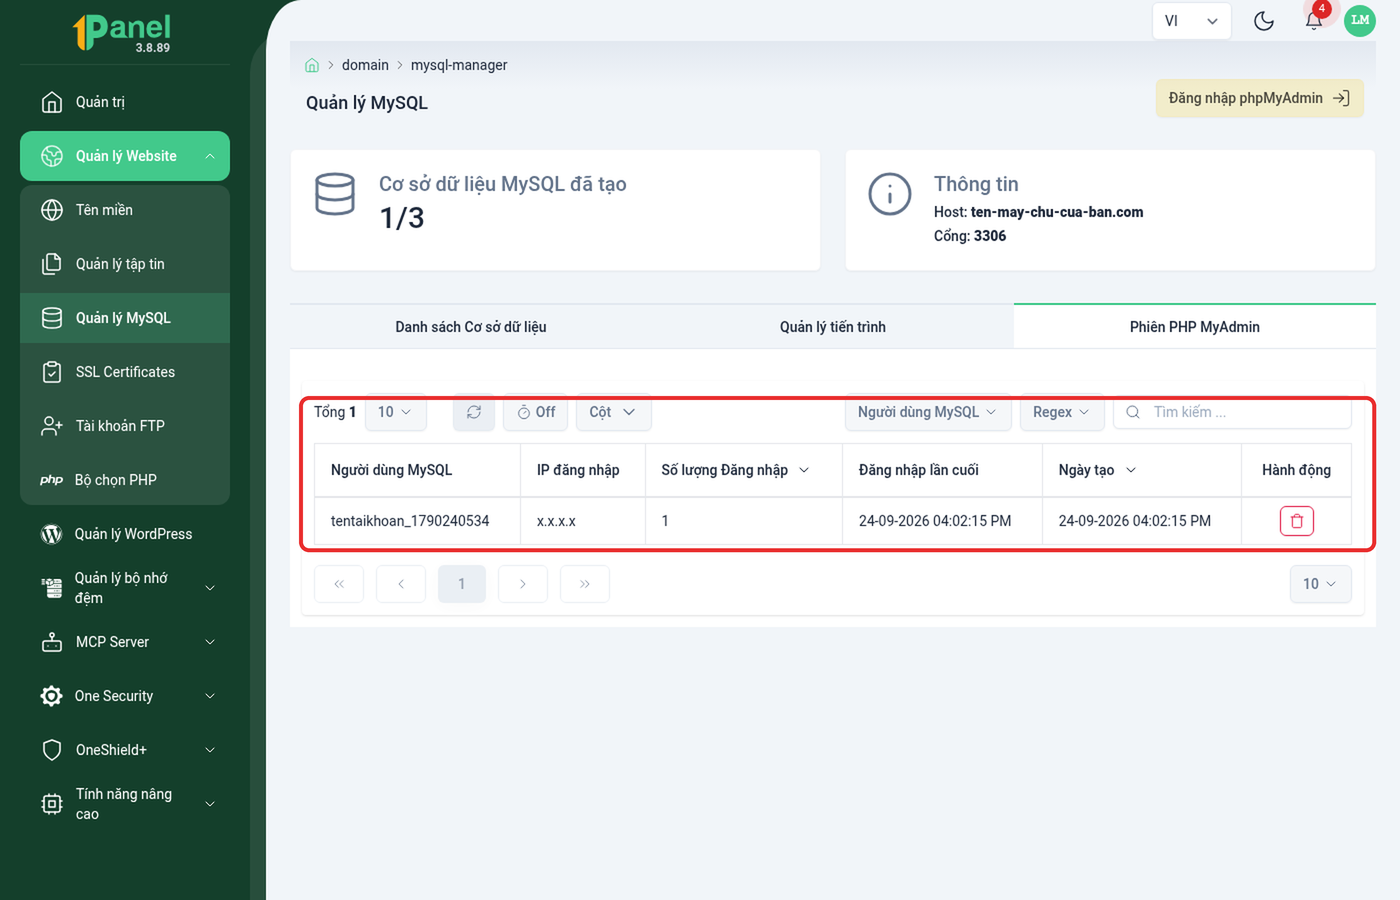1400x900 pixels.
Task: Open Tên miền sidebar item
Action: point(125,210)
